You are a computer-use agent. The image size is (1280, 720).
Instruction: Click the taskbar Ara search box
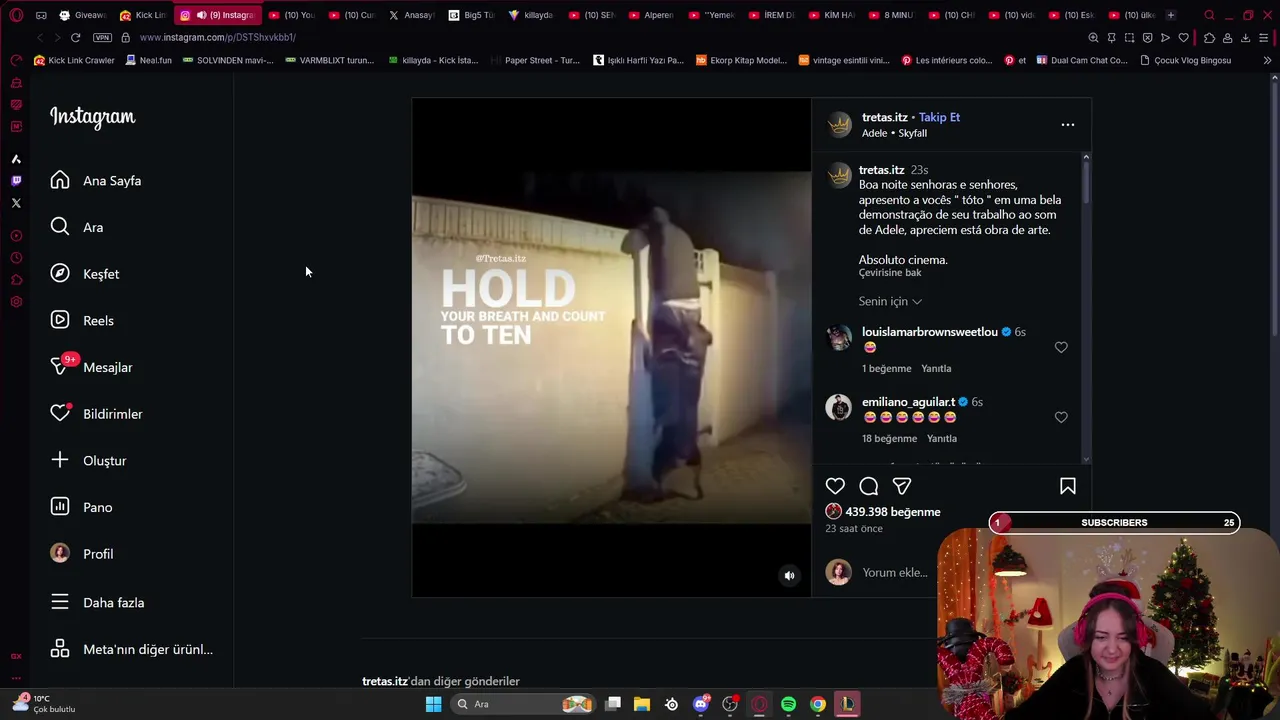(523, 704)
